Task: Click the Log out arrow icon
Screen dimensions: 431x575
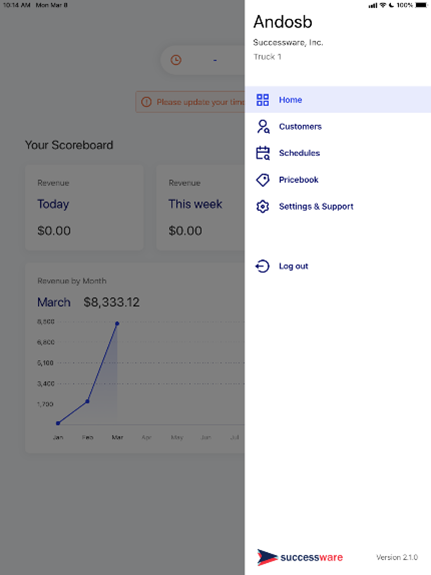Action: [x=262, y=266]
